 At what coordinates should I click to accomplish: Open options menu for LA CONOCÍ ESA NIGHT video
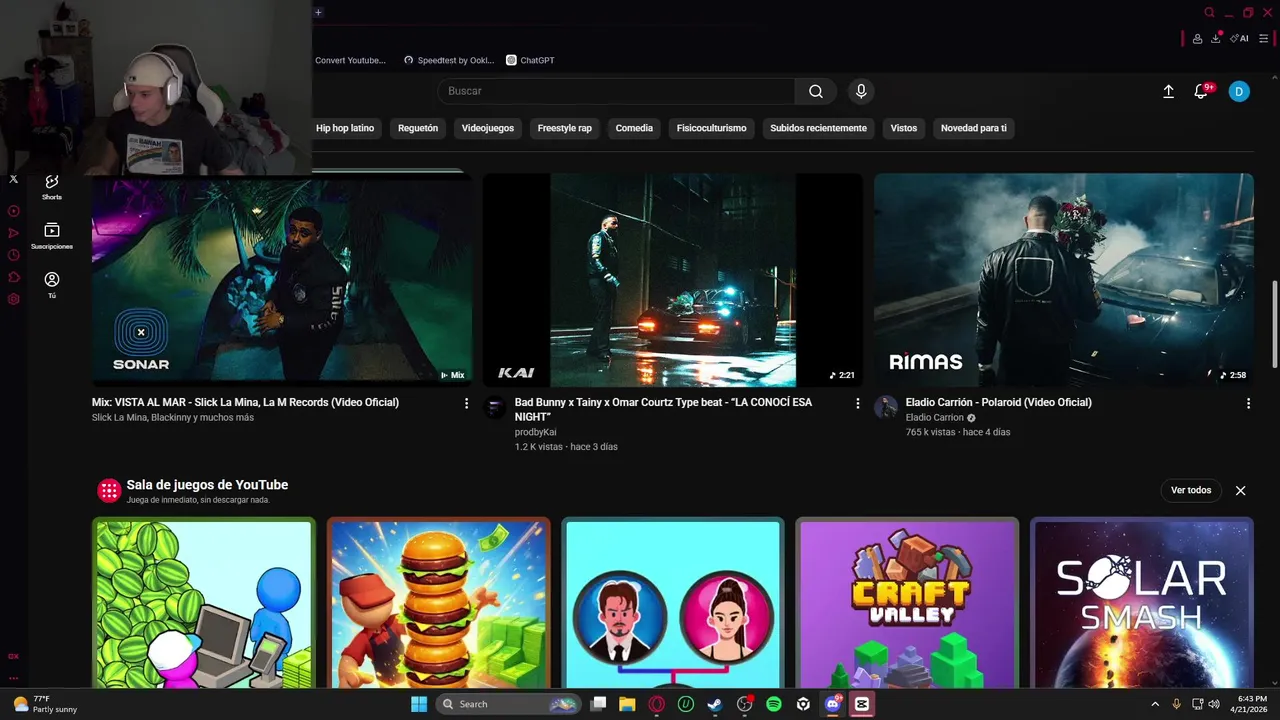pos(857,403)
